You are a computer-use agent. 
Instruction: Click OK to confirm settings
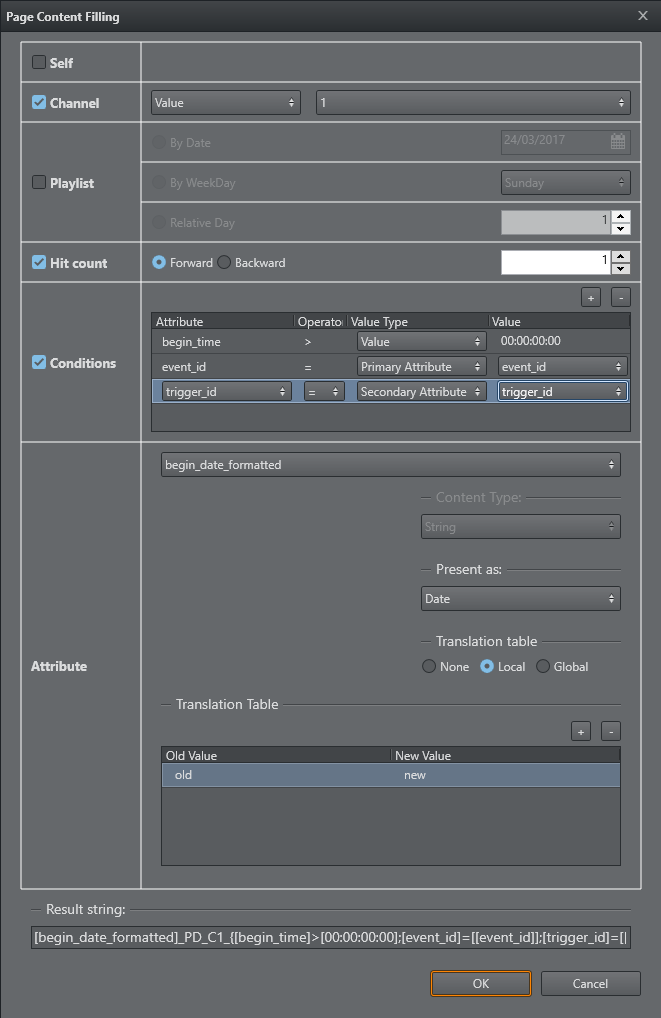tap(481, 983)
